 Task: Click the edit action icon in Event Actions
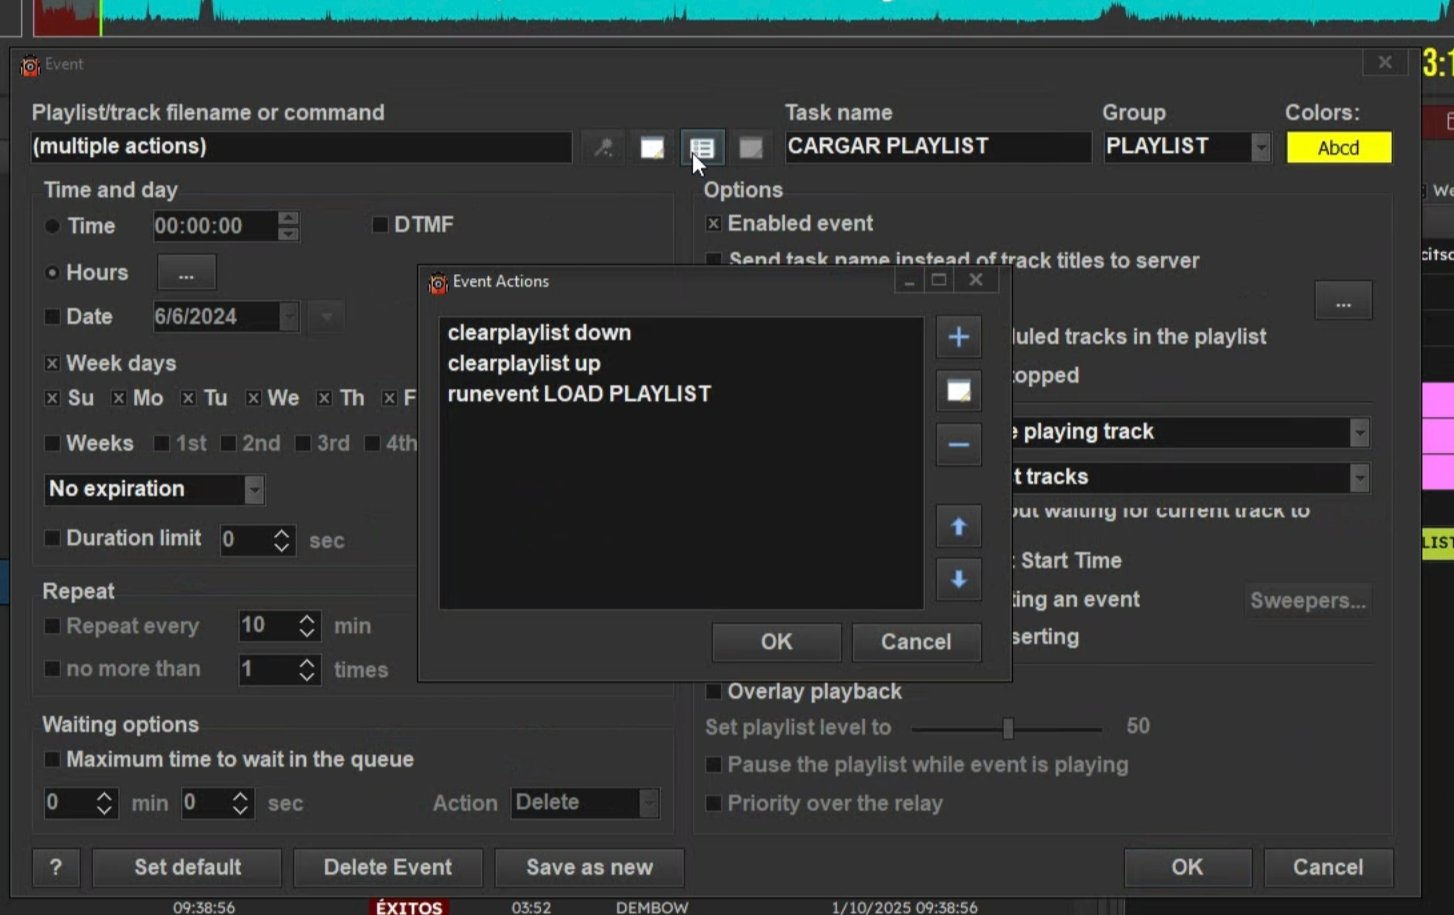[958, 391]
